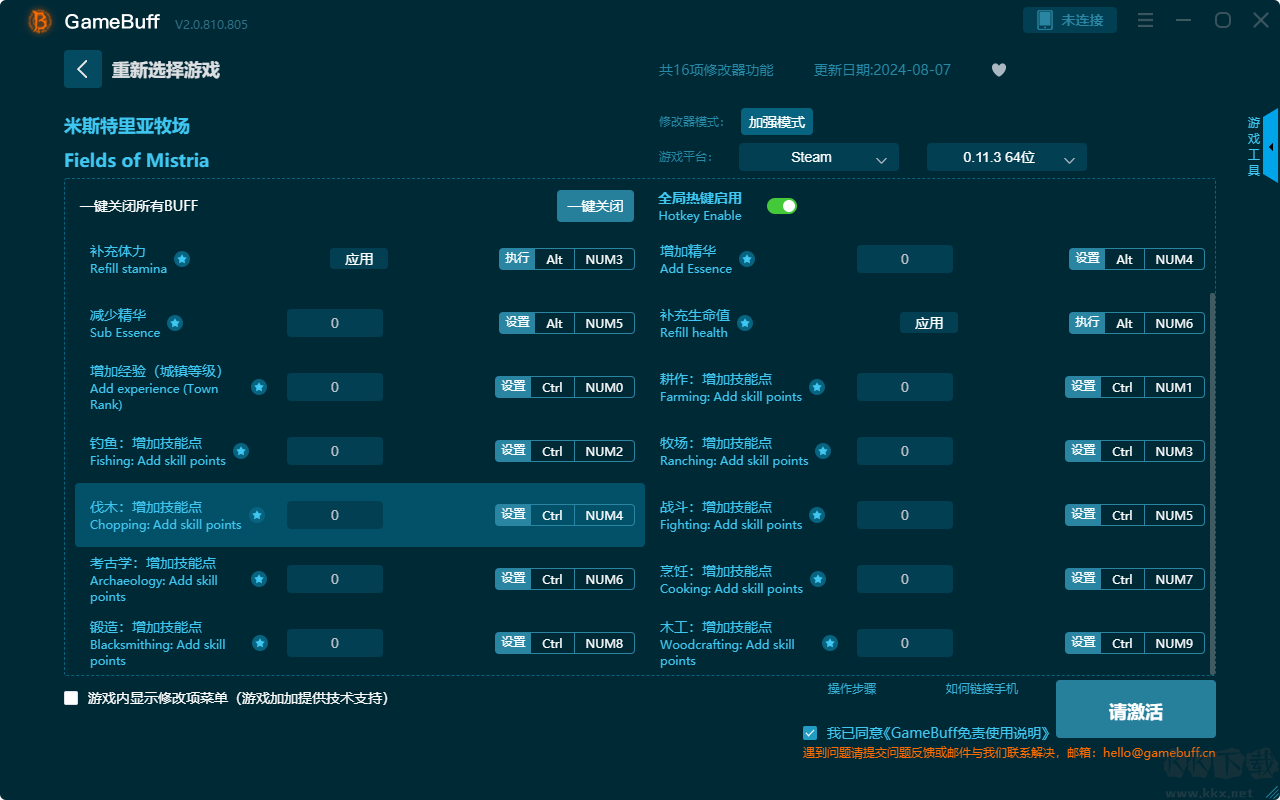Screen dimensions: 1280x800
Task: Click 设置 hotkey button for Fighting
Action: click(1083, 515)
